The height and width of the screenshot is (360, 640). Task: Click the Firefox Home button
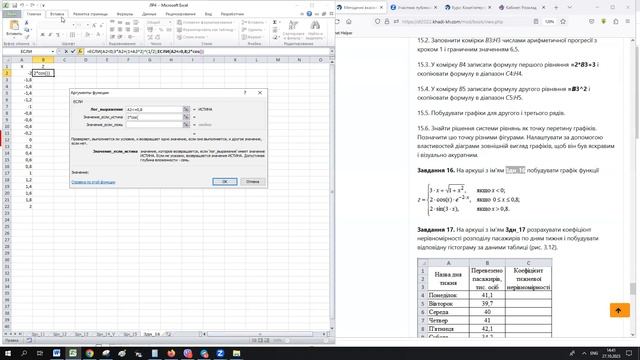(x=349, y=22)
